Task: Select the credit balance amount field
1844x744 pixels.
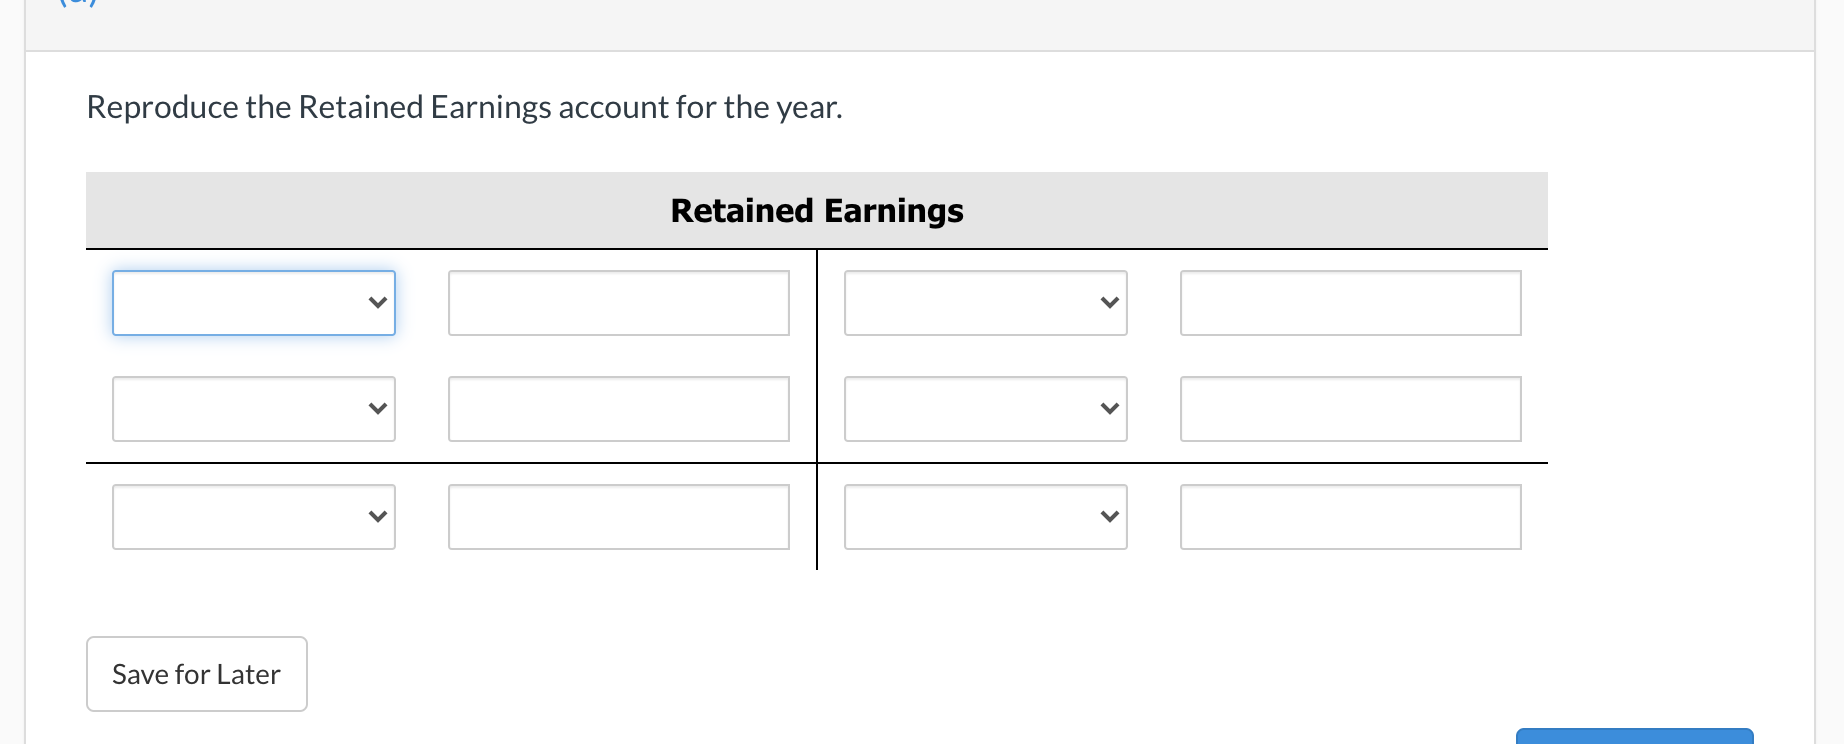Action: point(1350,516)
